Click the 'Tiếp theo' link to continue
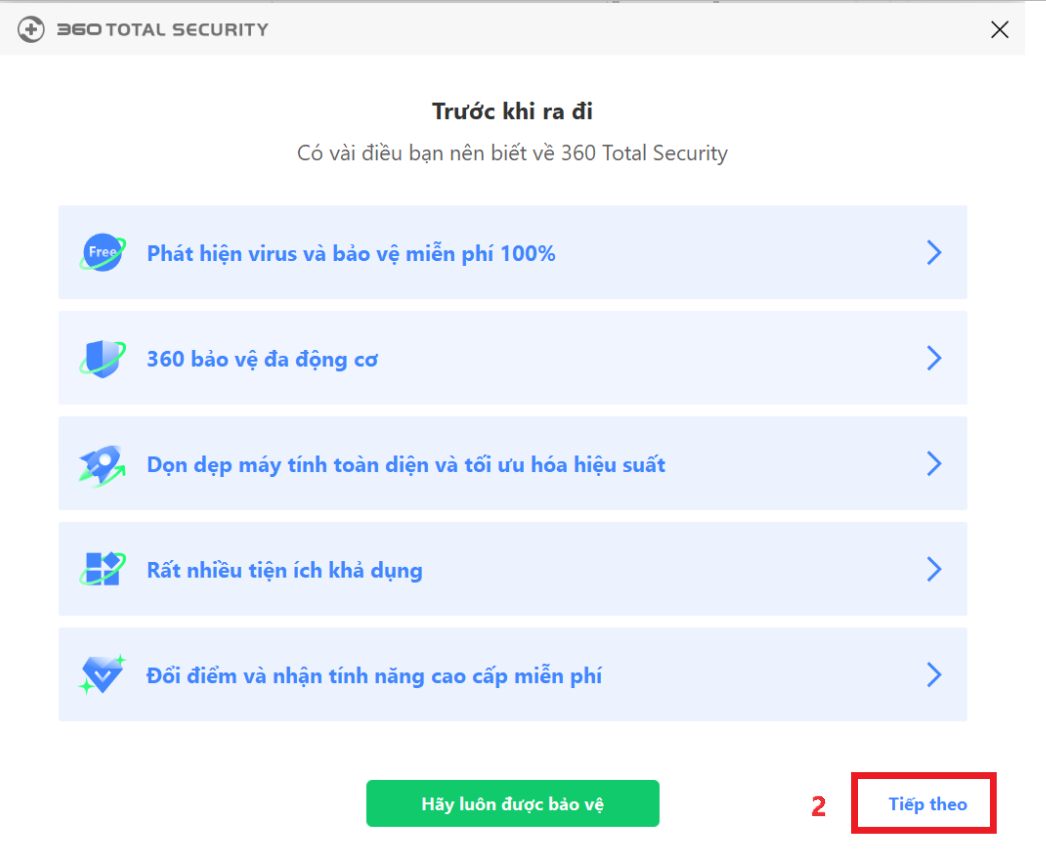 click(927, 804)
